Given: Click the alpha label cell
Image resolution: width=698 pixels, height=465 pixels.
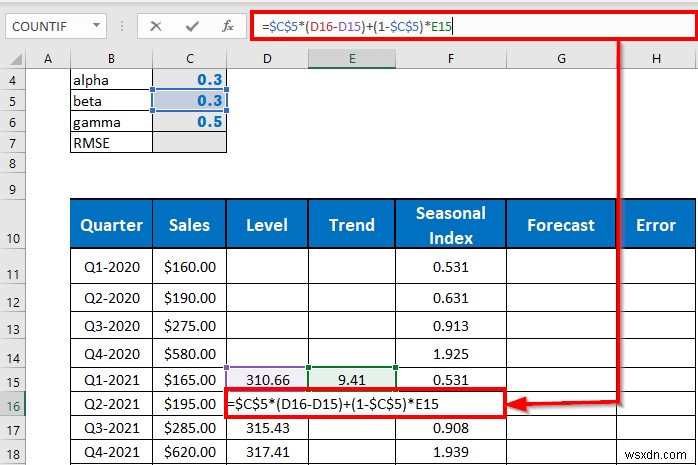Looking at the screenshot, I should [x=111, y=80].
